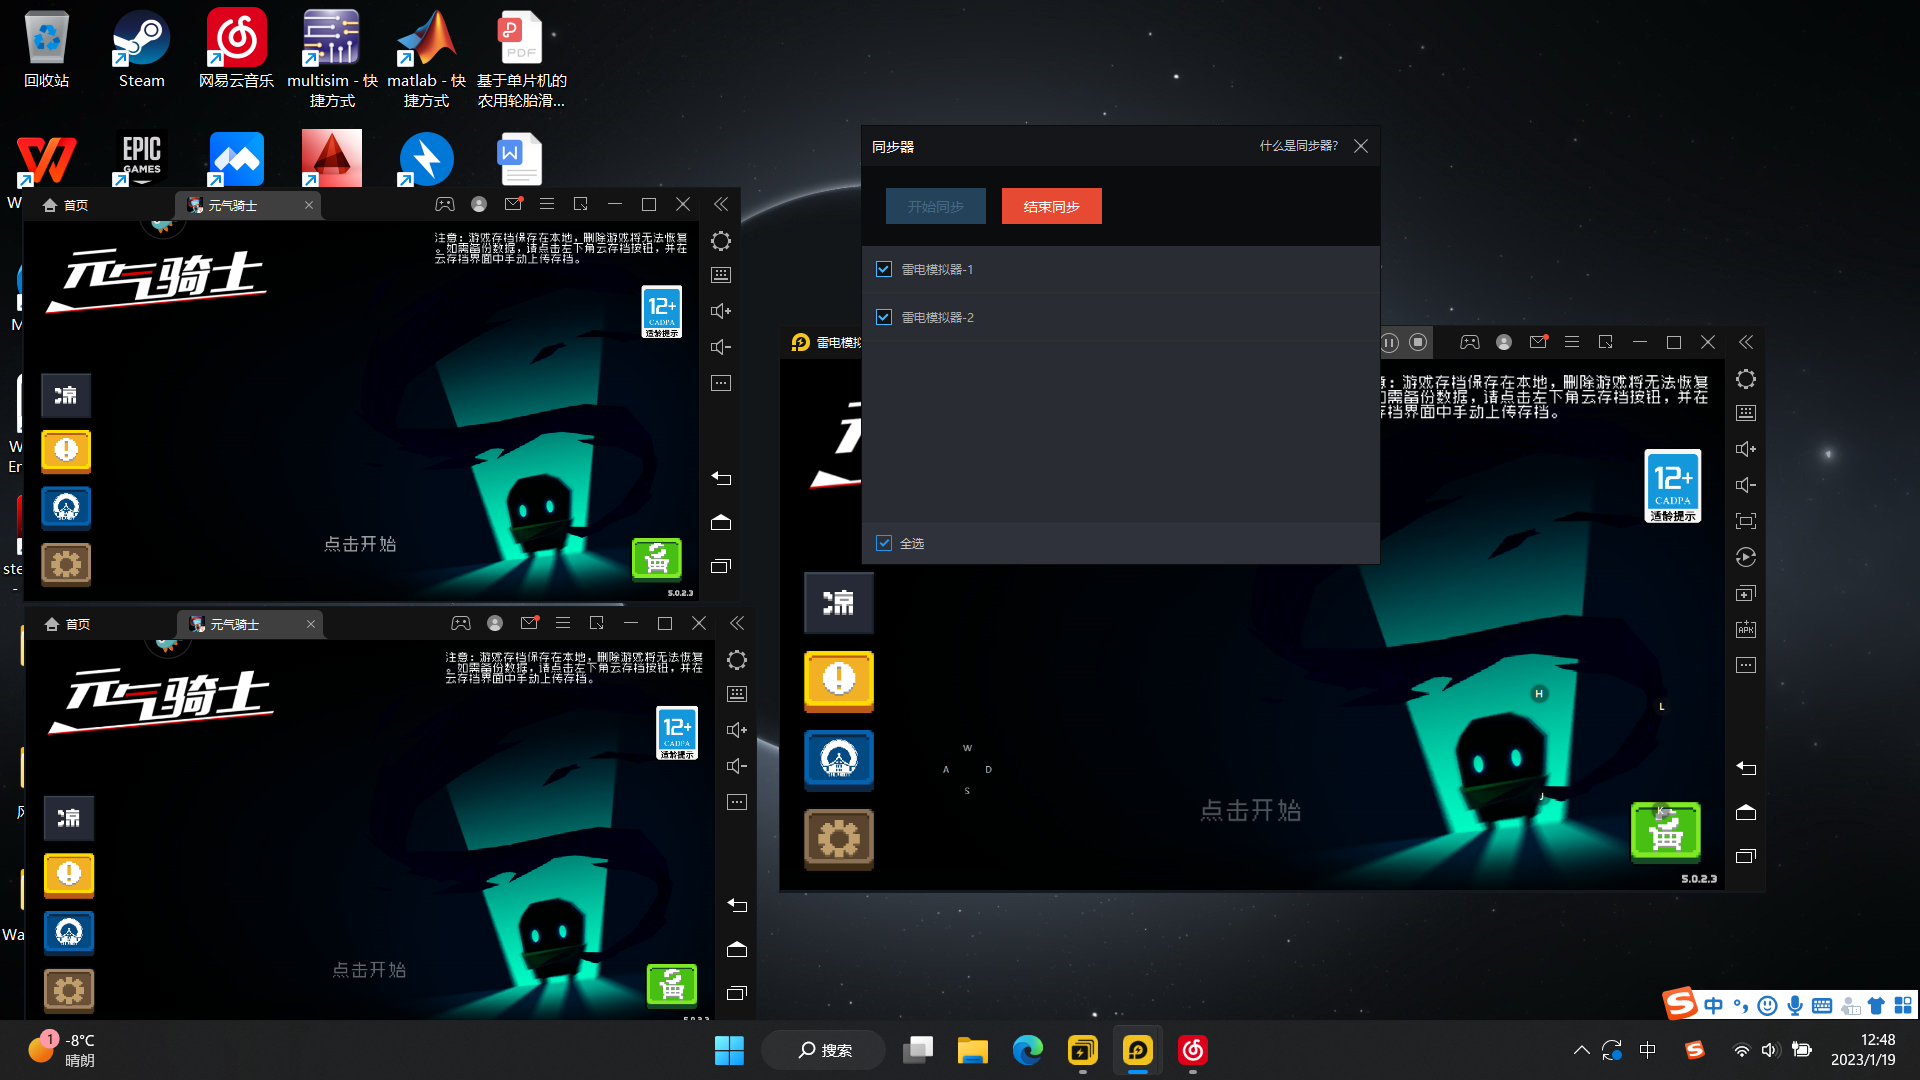Open hamburger menu in bottom-left emulator titlebar

click(563, 623)
